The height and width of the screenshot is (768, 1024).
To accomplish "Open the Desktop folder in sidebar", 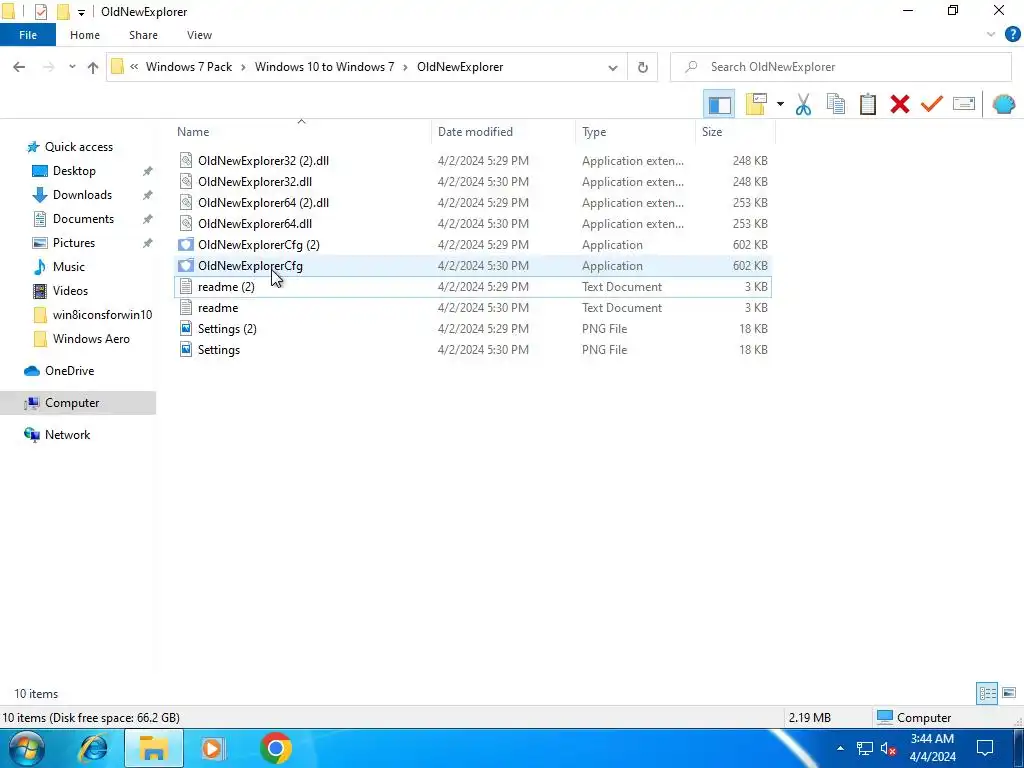I will tap(74, 171).
